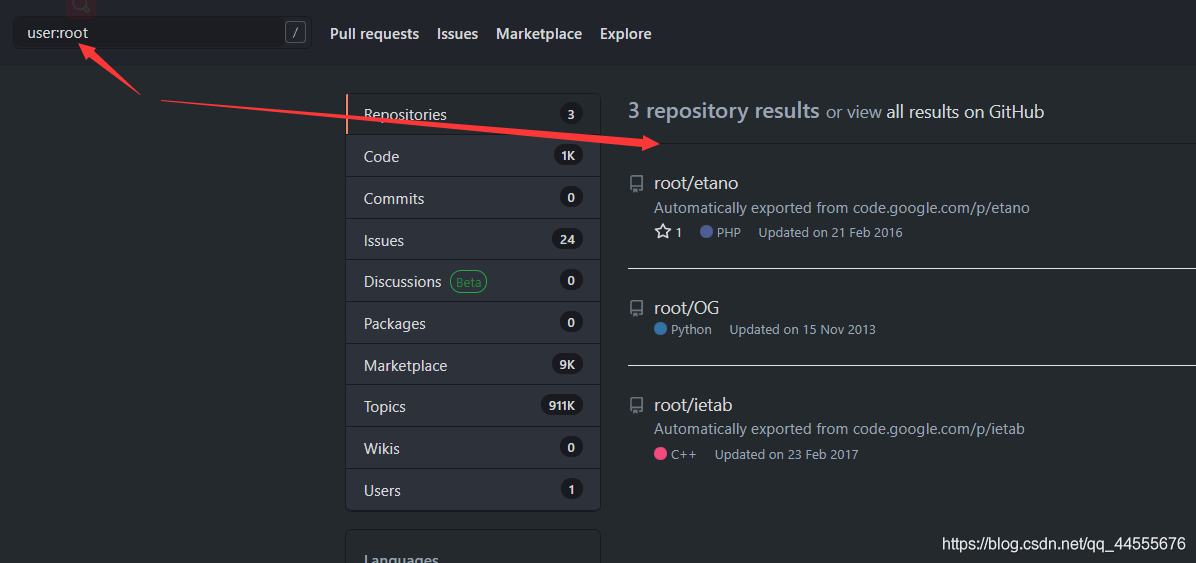
Task: Click the PHP language label under root/etano
Action: (x=728, y=233)
